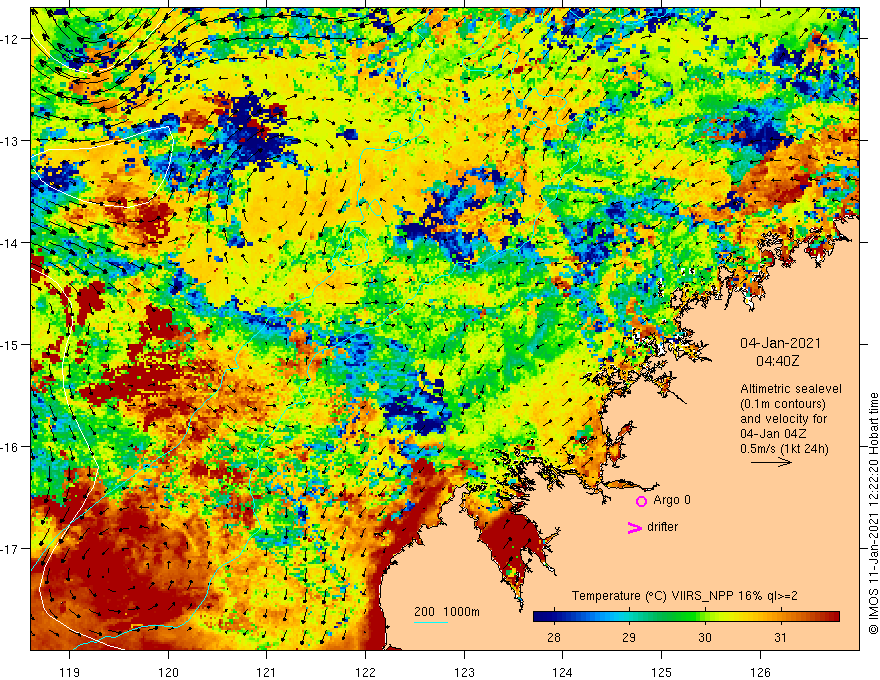This screenshot has height=680, width=880.
Task: Click the 'and velocity for' text
Action: point(783,419)
